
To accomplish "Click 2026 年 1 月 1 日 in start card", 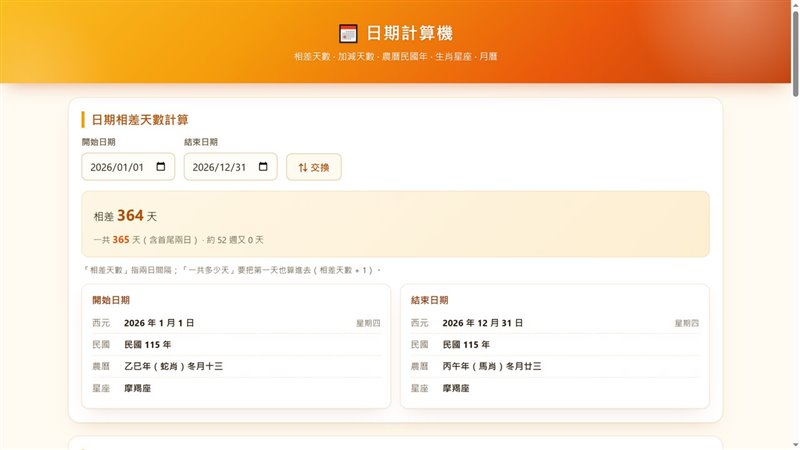I will coord(159,323).
